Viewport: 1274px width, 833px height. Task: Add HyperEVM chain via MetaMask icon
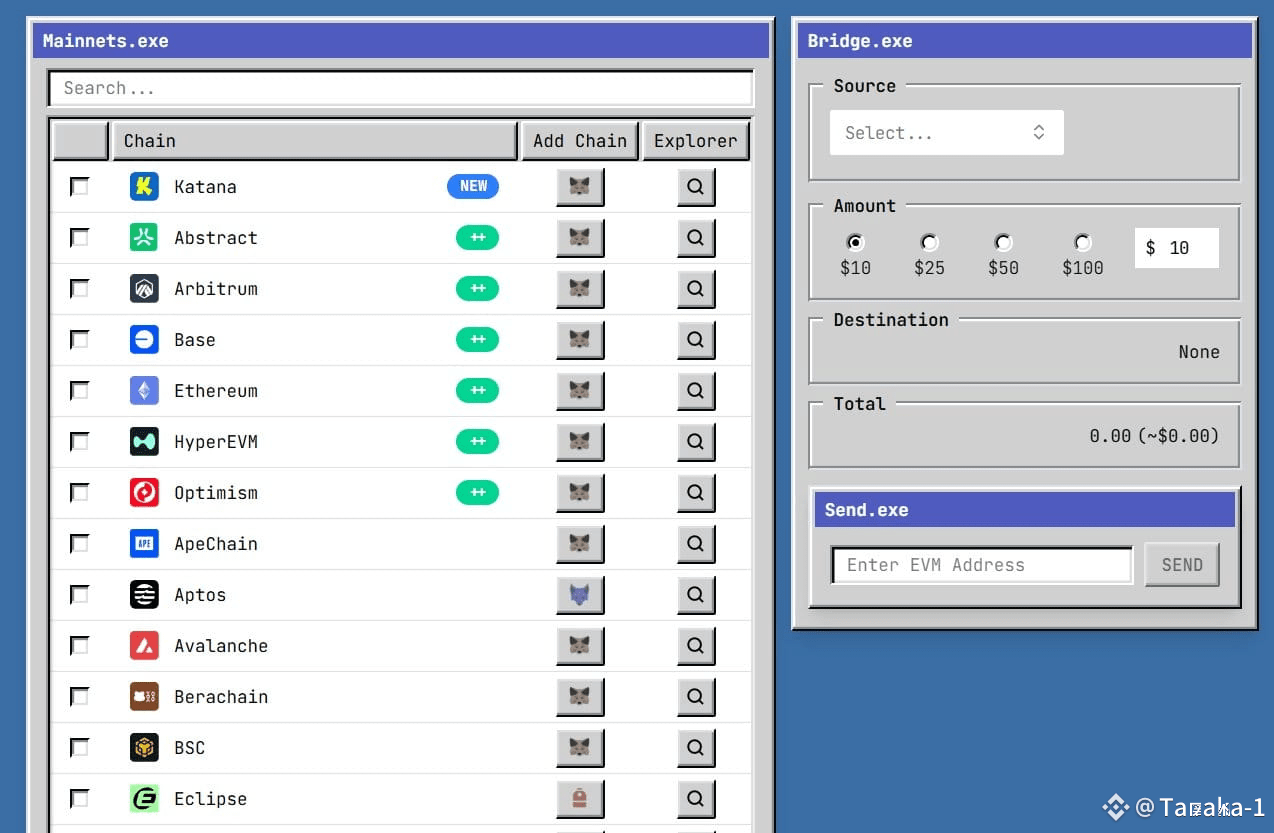[580, 442]
